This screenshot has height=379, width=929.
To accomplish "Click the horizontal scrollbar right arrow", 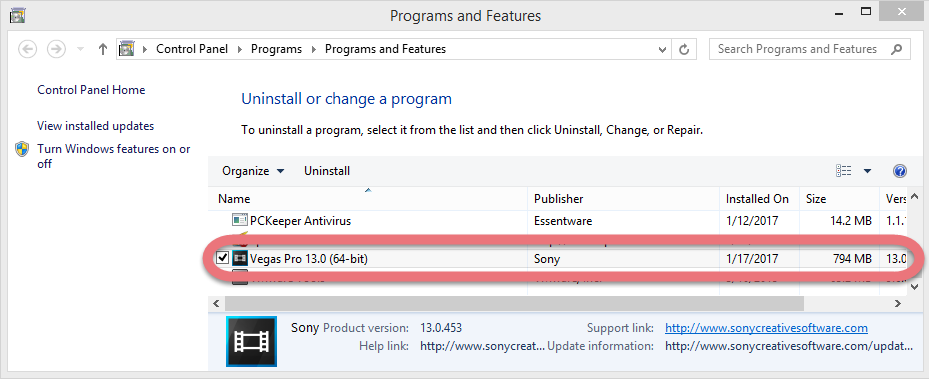I will coord(898,303).
